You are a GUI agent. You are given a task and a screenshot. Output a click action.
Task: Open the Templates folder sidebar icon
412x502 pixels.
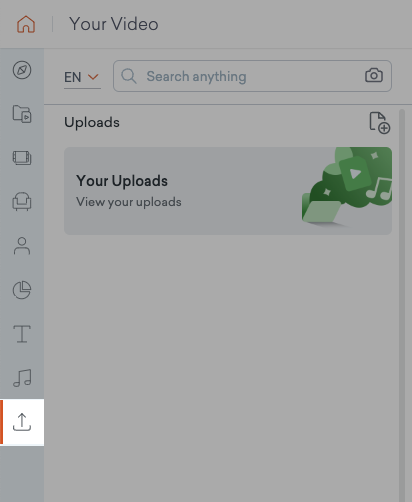point(22,114)
